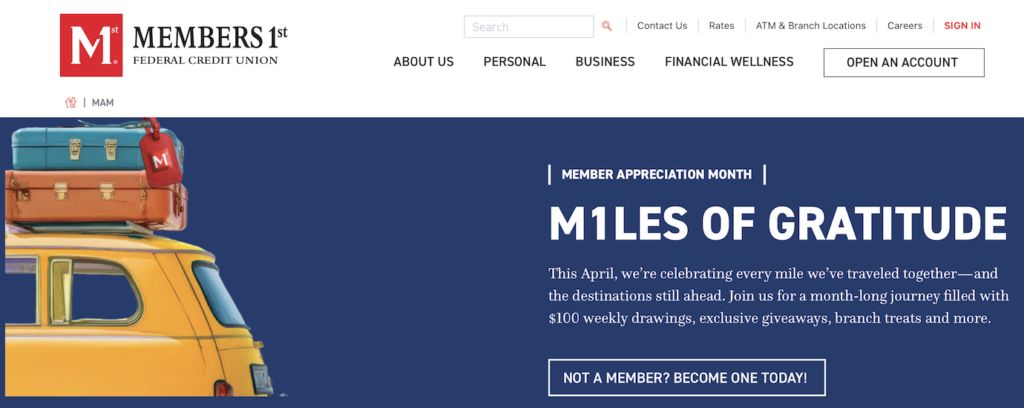This screenshot has width=1024, height=408.
Task: Open the Contact Us link
Action: click(x=662, y=26)
